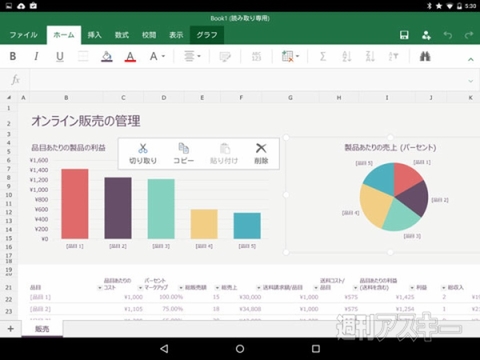The image size is (480, 360).
Task: Select column G header
Action: [290, 98]
